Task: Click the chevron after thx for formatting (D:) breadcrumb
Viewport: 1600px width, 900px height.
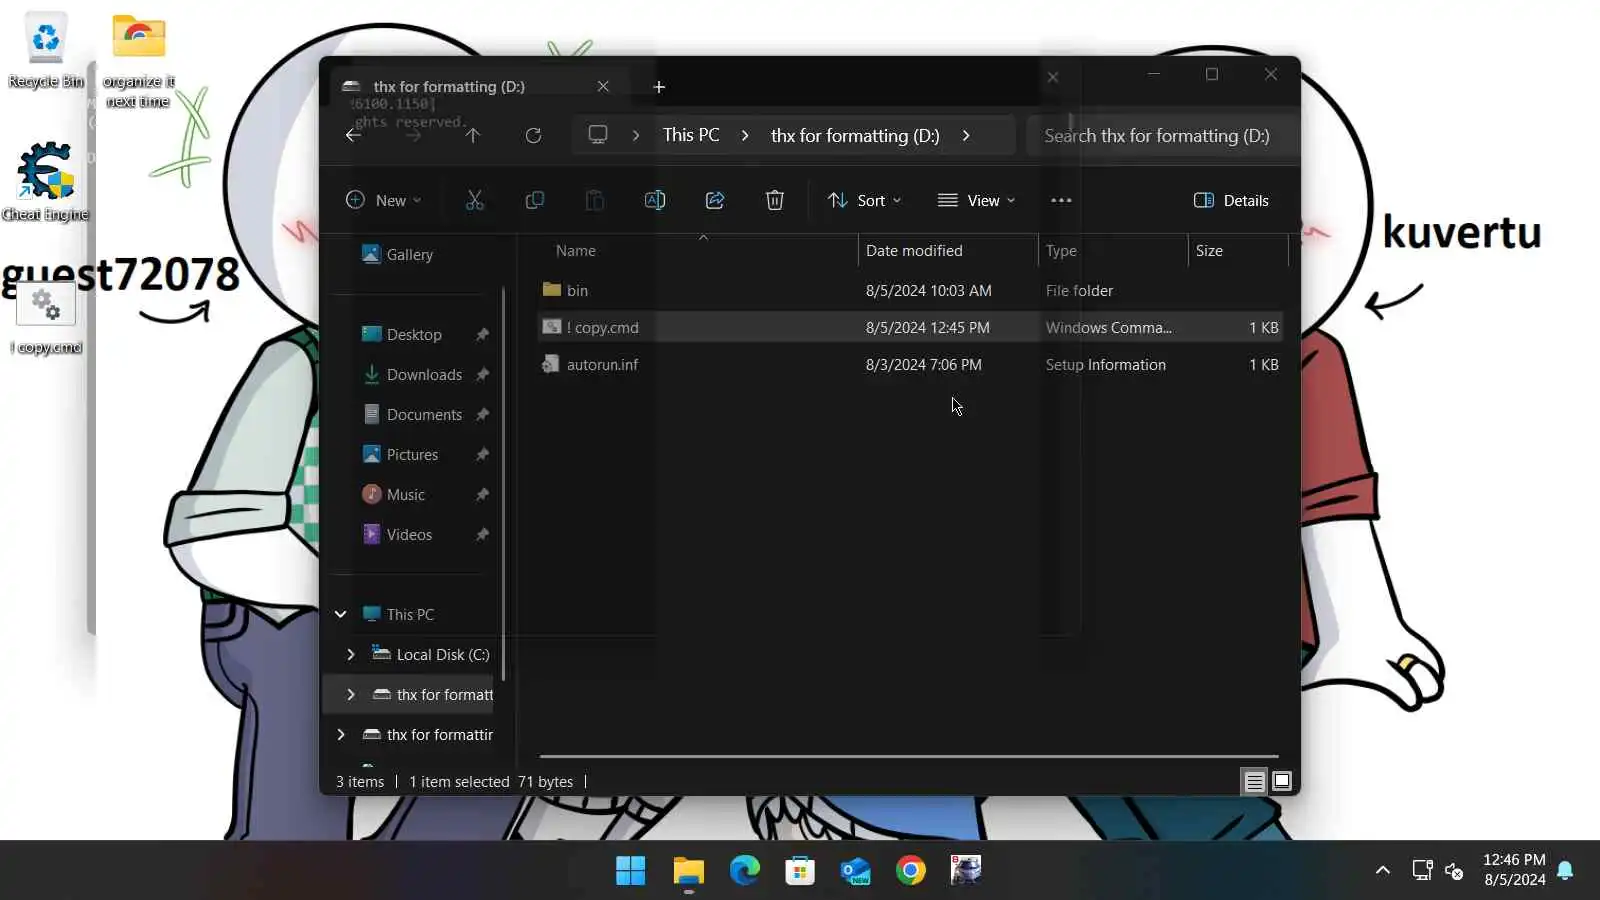Action: click(x=966, y=135)
